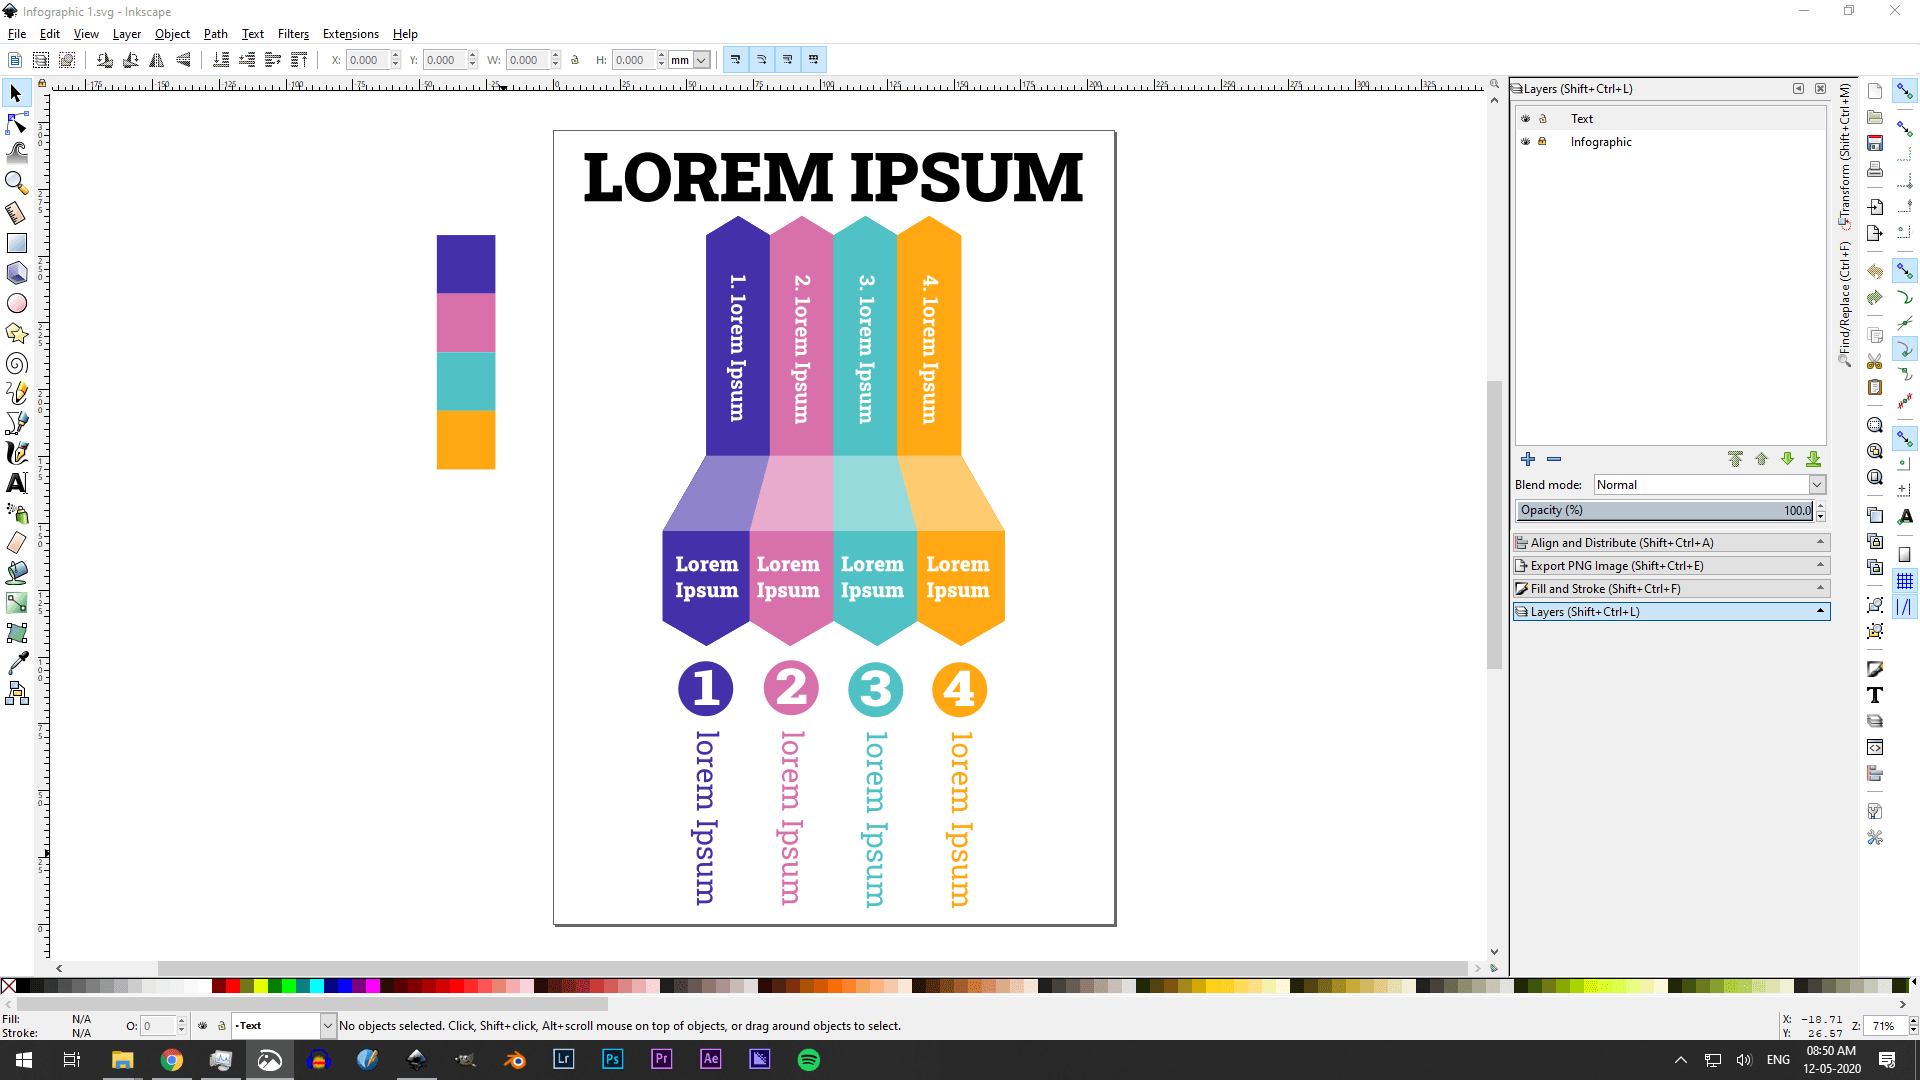This screenshot has width=1920, height=1080.
Task: Select the Star tool
Action: 16,333
